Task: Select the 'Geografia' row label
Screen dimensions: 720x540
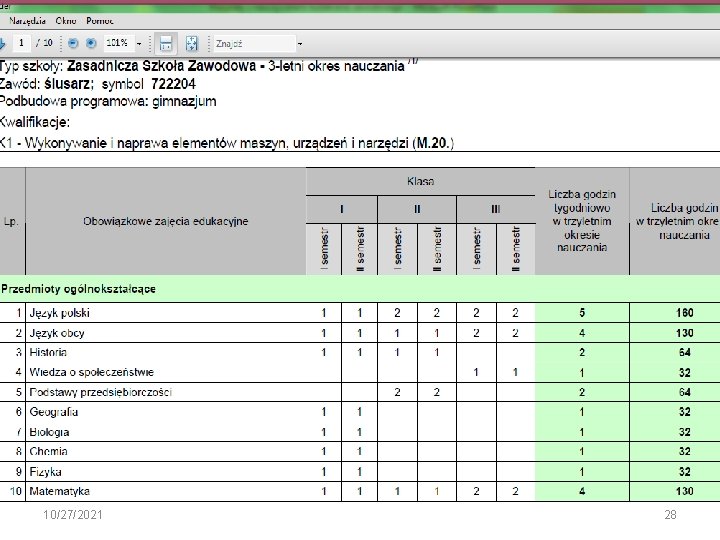Action: pos(54,412)
